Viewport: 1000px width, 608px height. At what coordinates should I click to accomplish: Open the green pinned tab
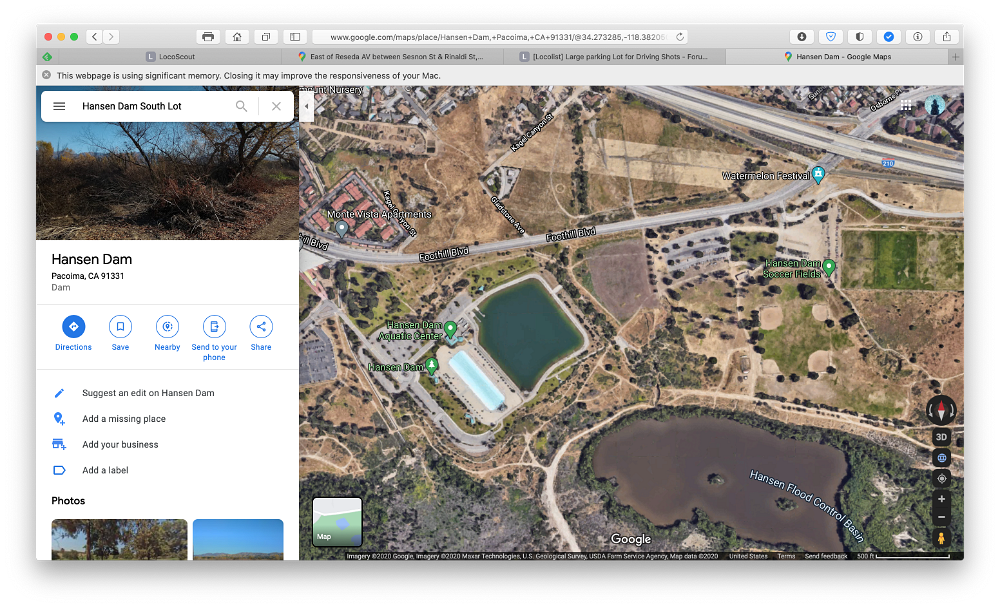tap(47, 57)
